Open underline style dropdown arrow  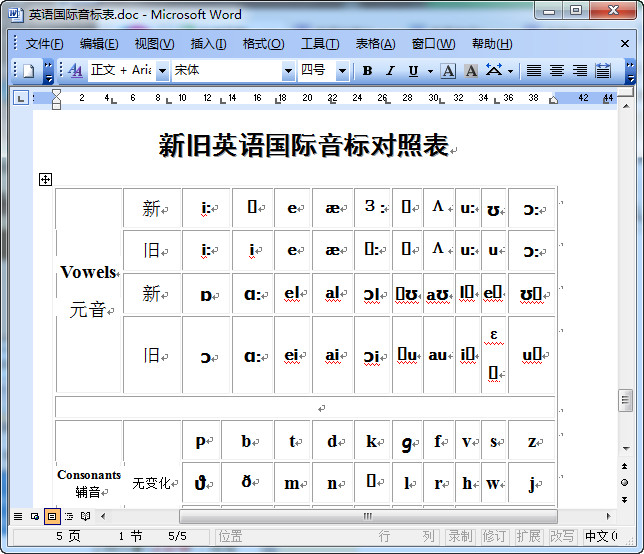(430, 71)
